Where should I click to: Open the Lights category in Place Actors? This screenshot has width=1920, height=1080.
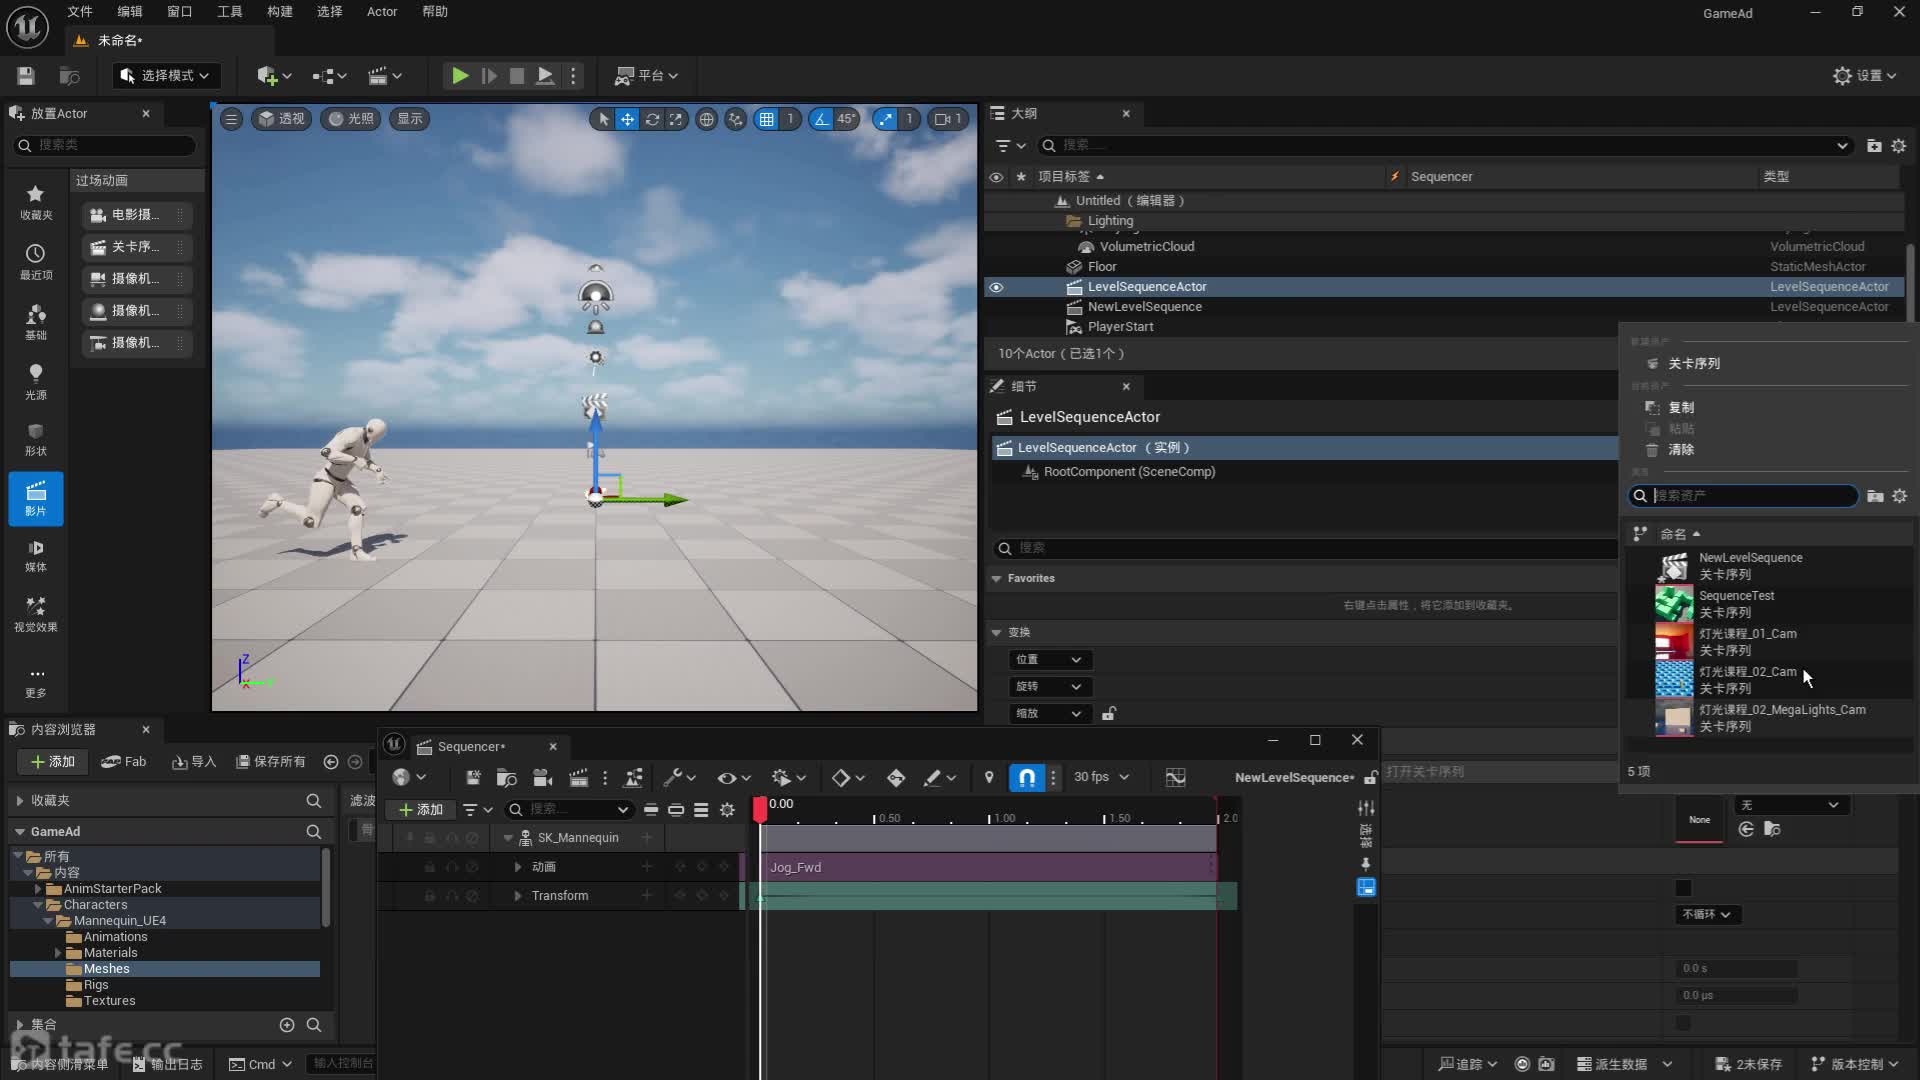coord(36,380)
